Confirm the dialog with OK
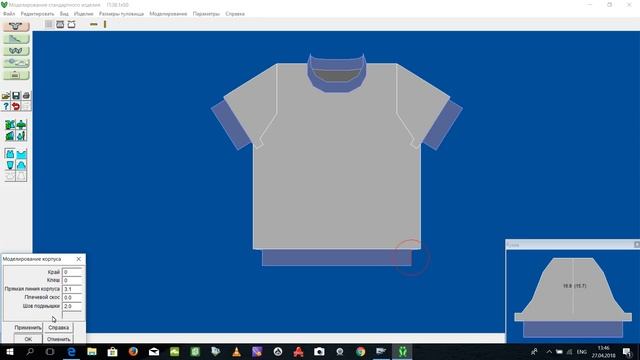The image size is (640, 360). [28, 339]
